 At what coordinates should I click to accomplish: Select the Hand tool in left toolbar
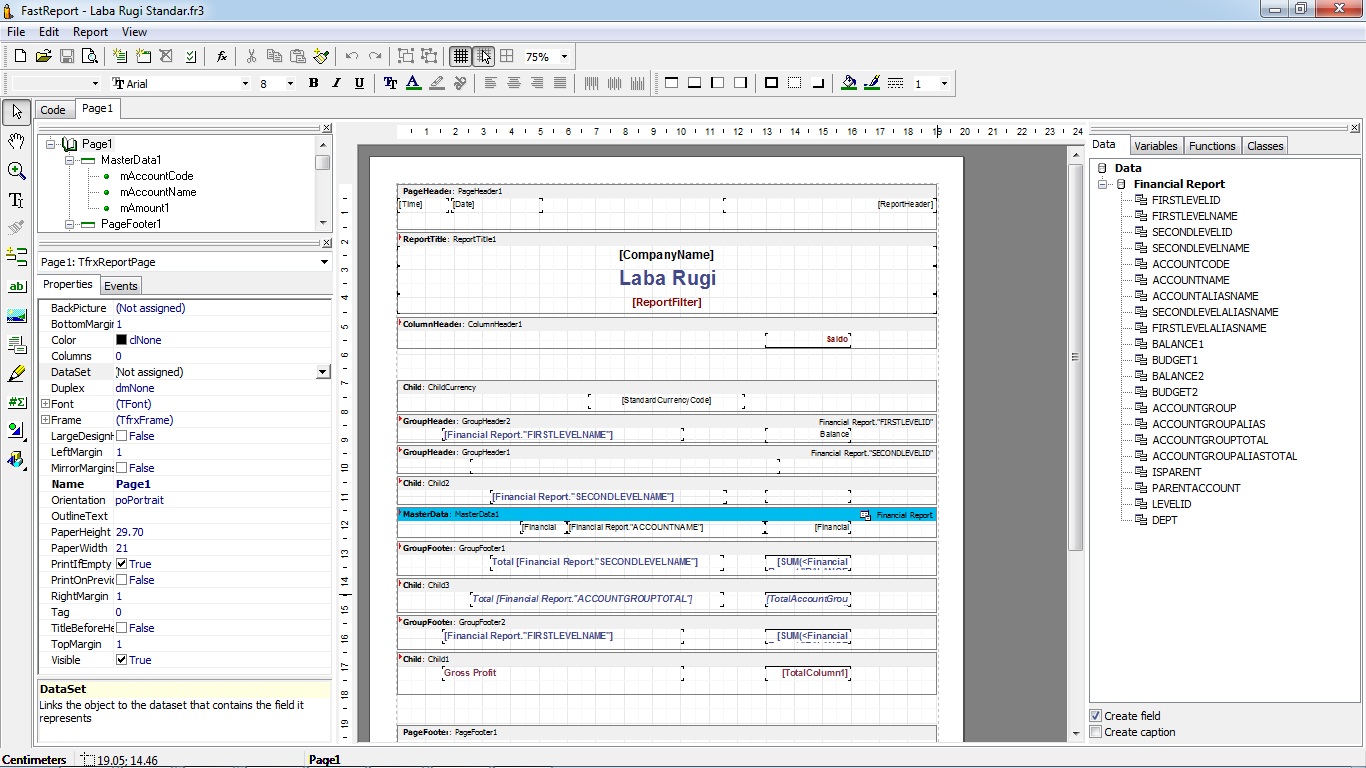coord(16,142)
